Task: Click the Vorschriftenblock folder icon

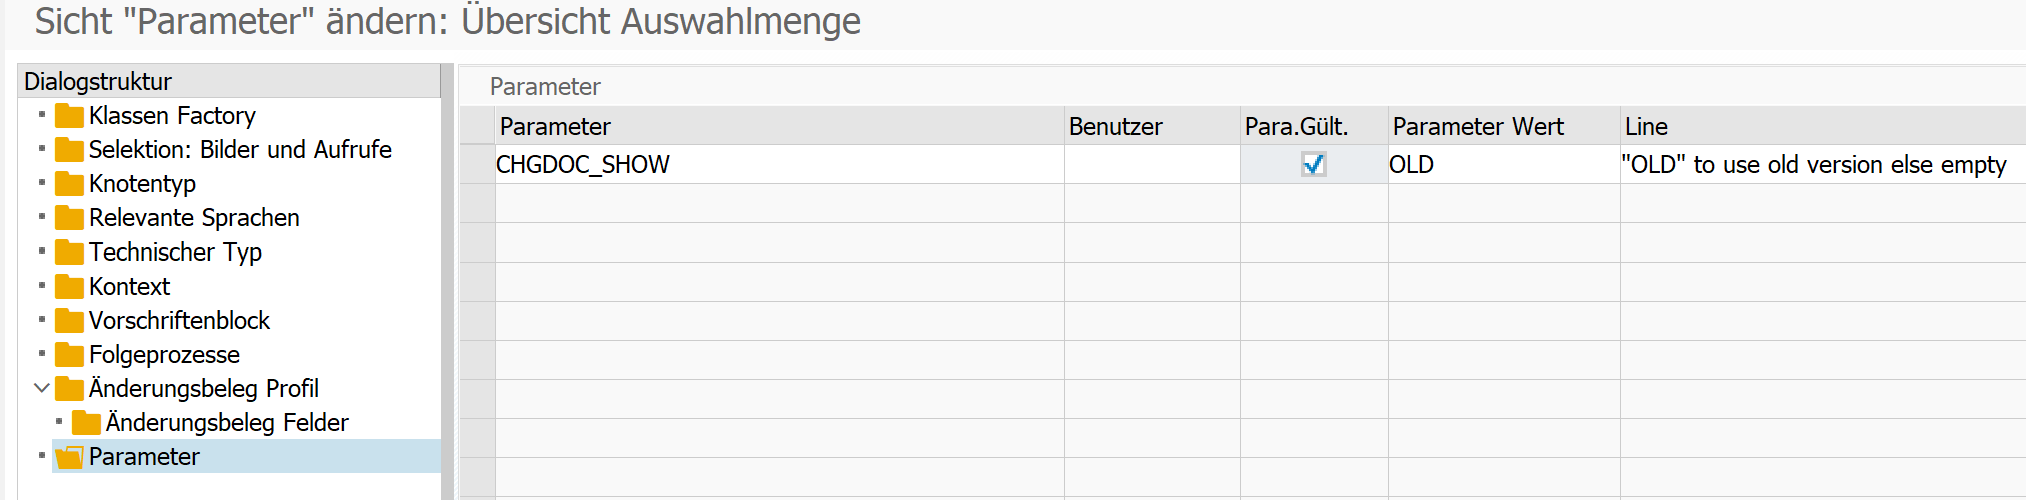Action: (x=69, y=321)
